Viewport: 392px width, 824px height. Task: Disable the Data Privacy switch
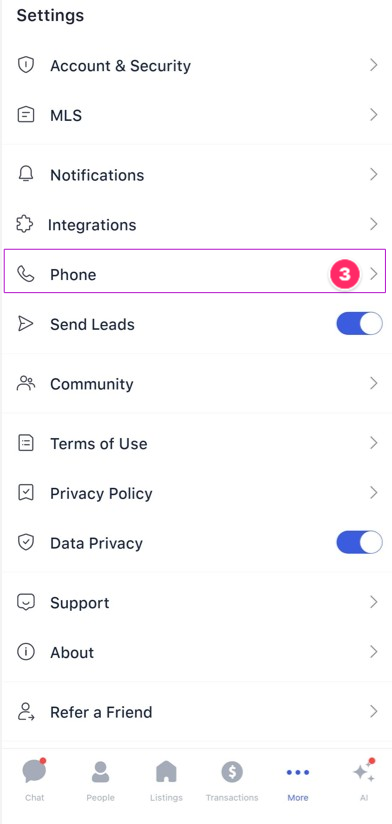point(359,543)
